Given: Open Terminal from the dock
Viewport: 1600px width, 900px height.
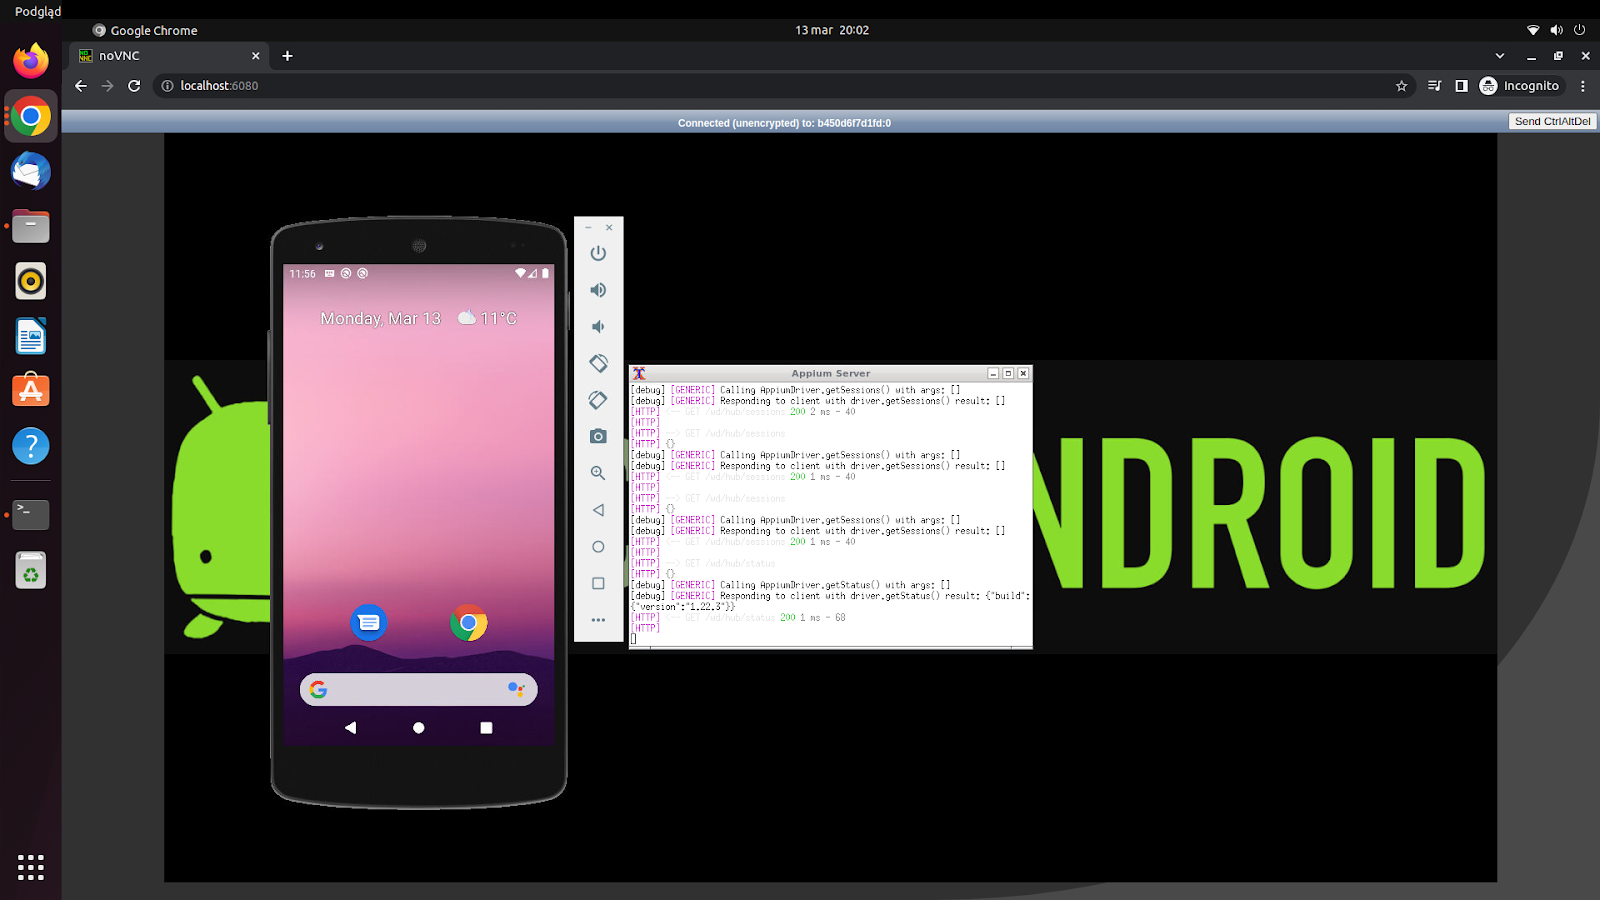Looking at the screenshot, I should pos(31,515).
